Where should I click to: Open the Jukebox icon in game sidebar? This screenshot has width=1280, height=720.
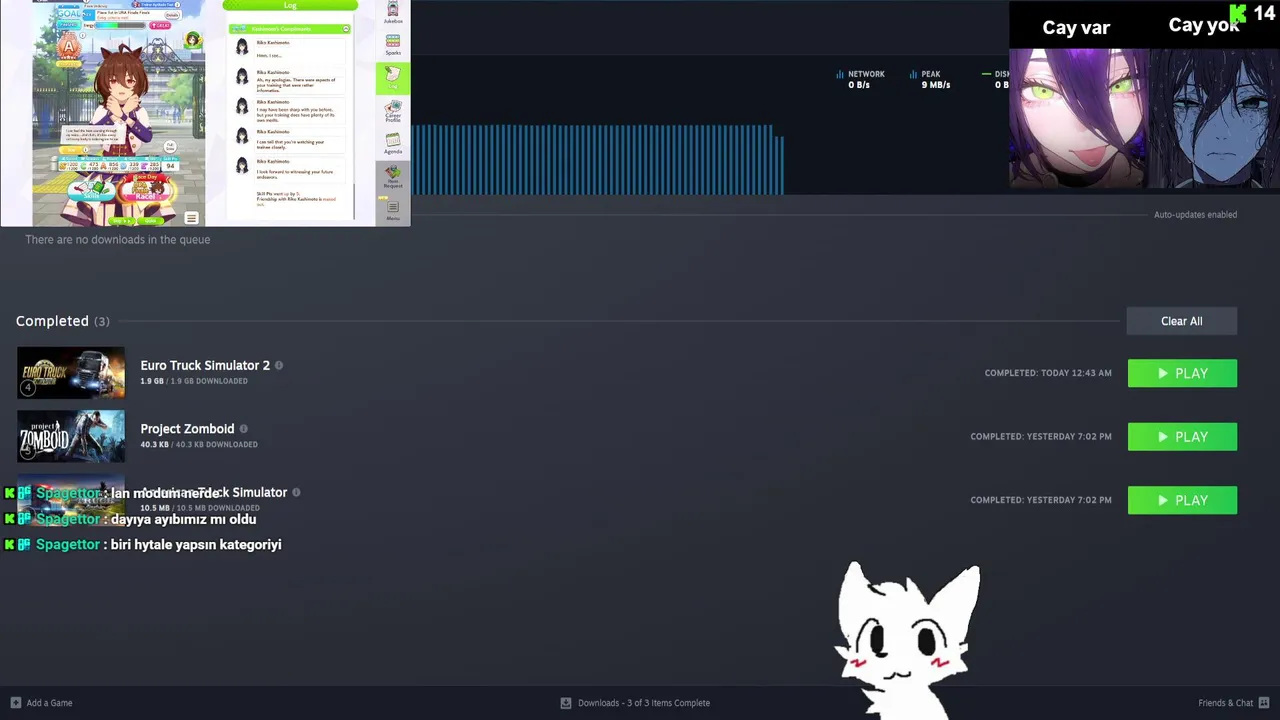[x=393, y=11]
